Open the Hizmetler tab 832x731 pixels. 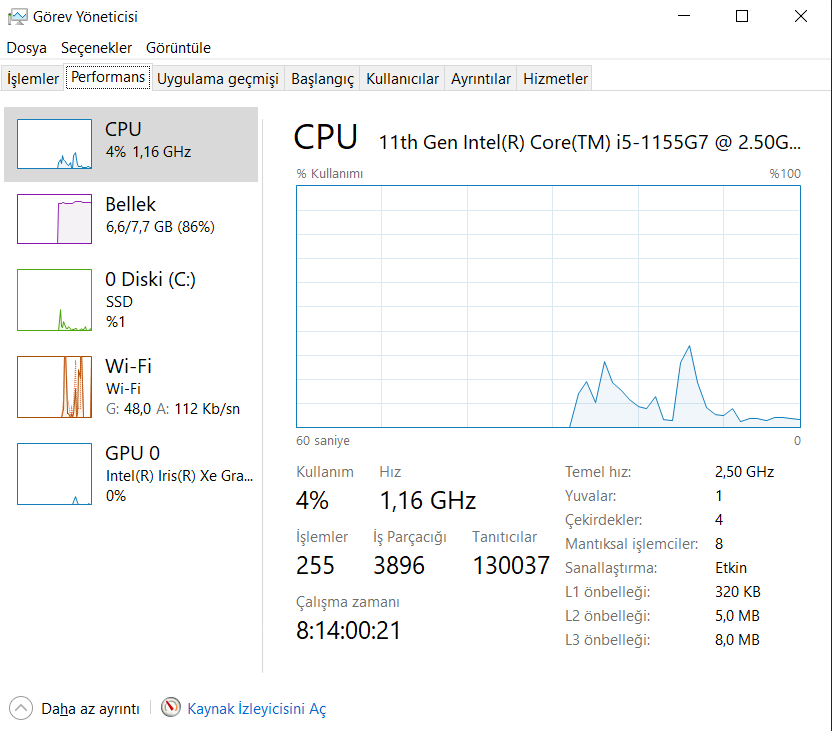click(x=555, y=79)
